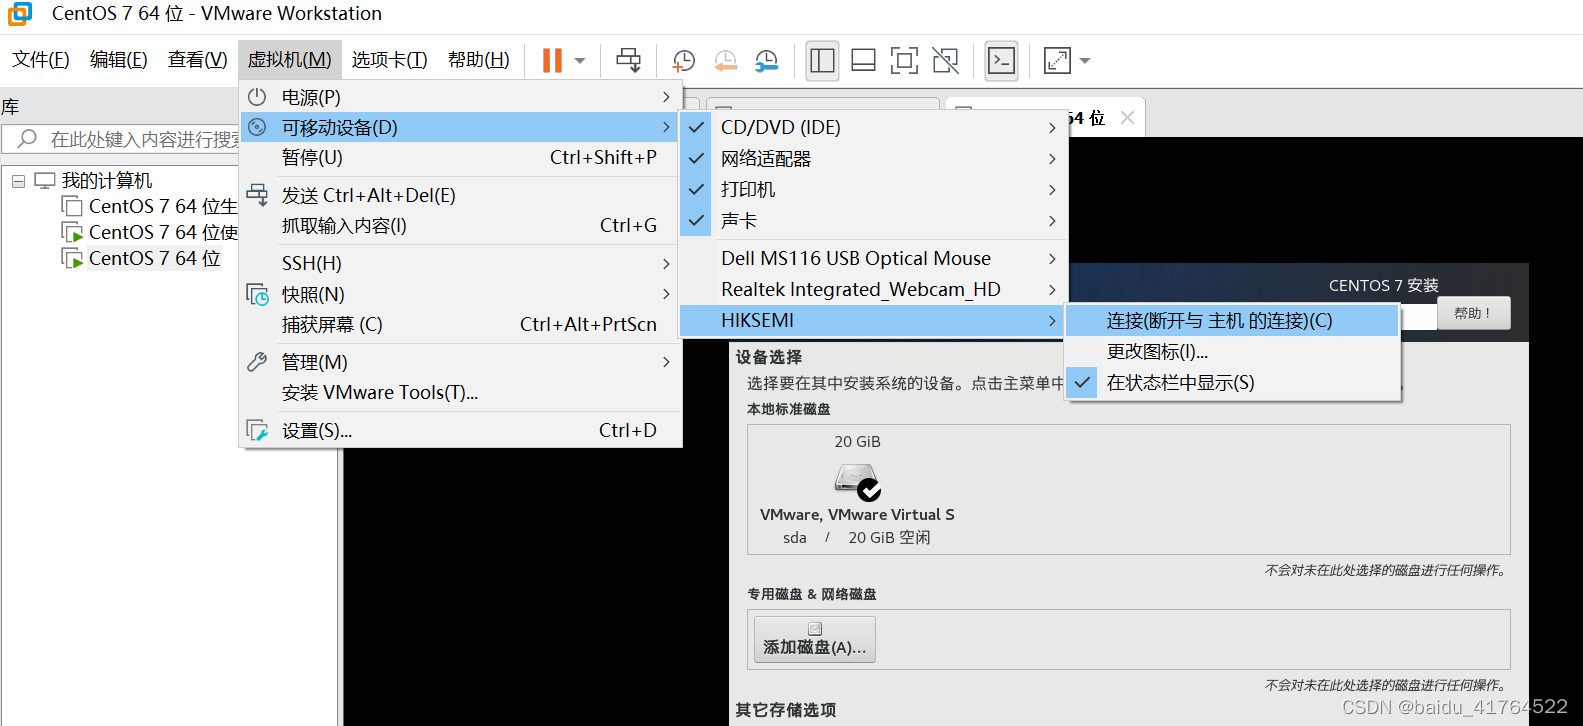This screenshot has width=1583, height=726.
Task: Click the icon beside 发送 Ctrl+Alt+Del(E)
Action: (257, 194)
